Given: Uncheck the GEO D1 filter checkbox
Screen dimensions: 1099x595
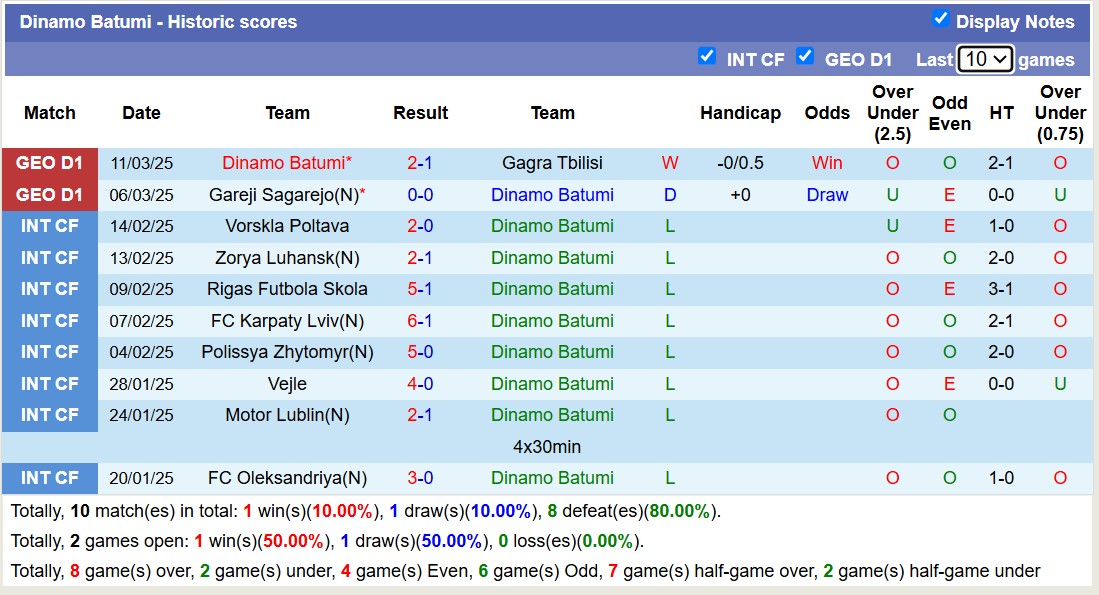Looking at the screenshot, I should [x=805, y=56].
